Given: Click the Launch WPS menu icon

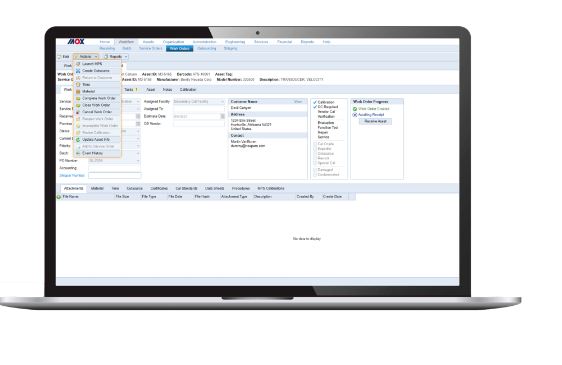Looking at the screenshot, I should click(78, 64).
